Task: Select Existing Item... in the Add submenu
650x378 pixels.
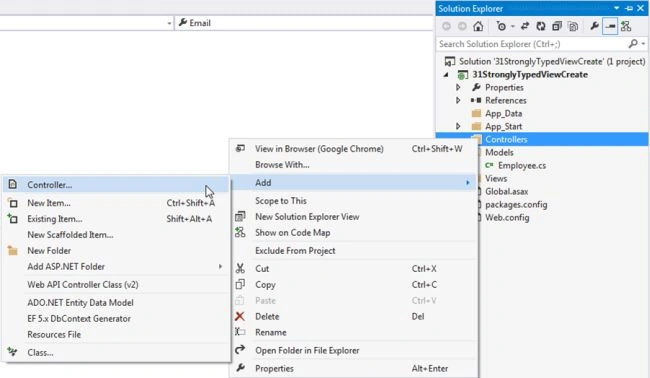Action: (x=116, y=219)
